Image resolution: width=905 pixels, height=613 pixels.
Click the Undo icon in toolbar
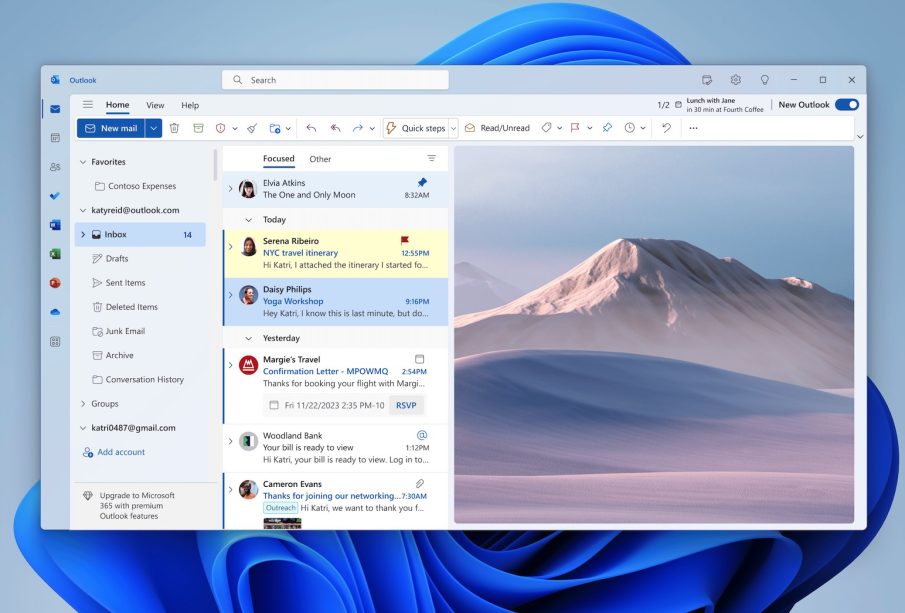(x=667, y=128)
